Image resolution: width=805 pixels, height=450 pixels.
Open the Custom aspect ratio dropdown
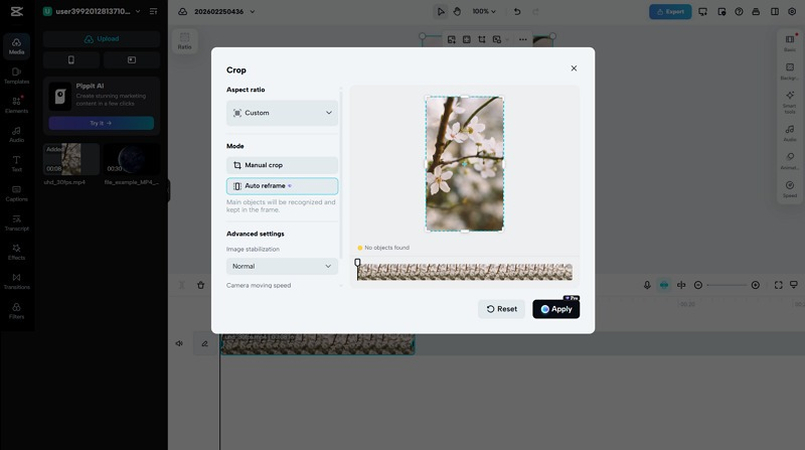[x=282, y=113]
